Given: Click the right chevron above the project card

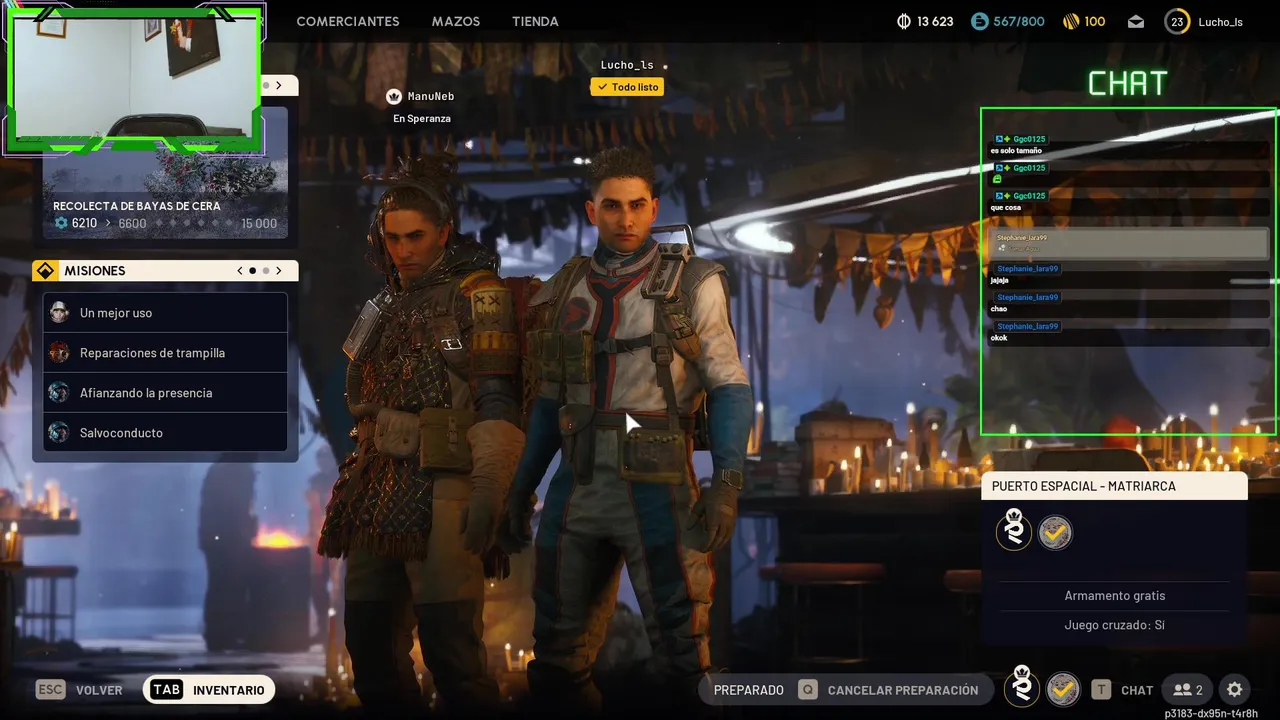Looking at the screenshot, I should click(280, 86).
